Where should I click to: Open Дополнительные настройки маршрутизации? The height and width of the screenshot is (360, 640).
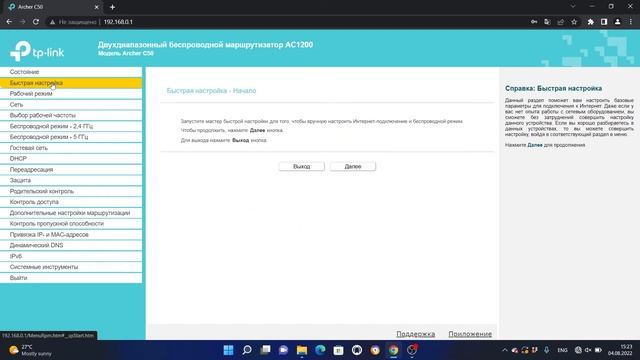tap(71, 213)
